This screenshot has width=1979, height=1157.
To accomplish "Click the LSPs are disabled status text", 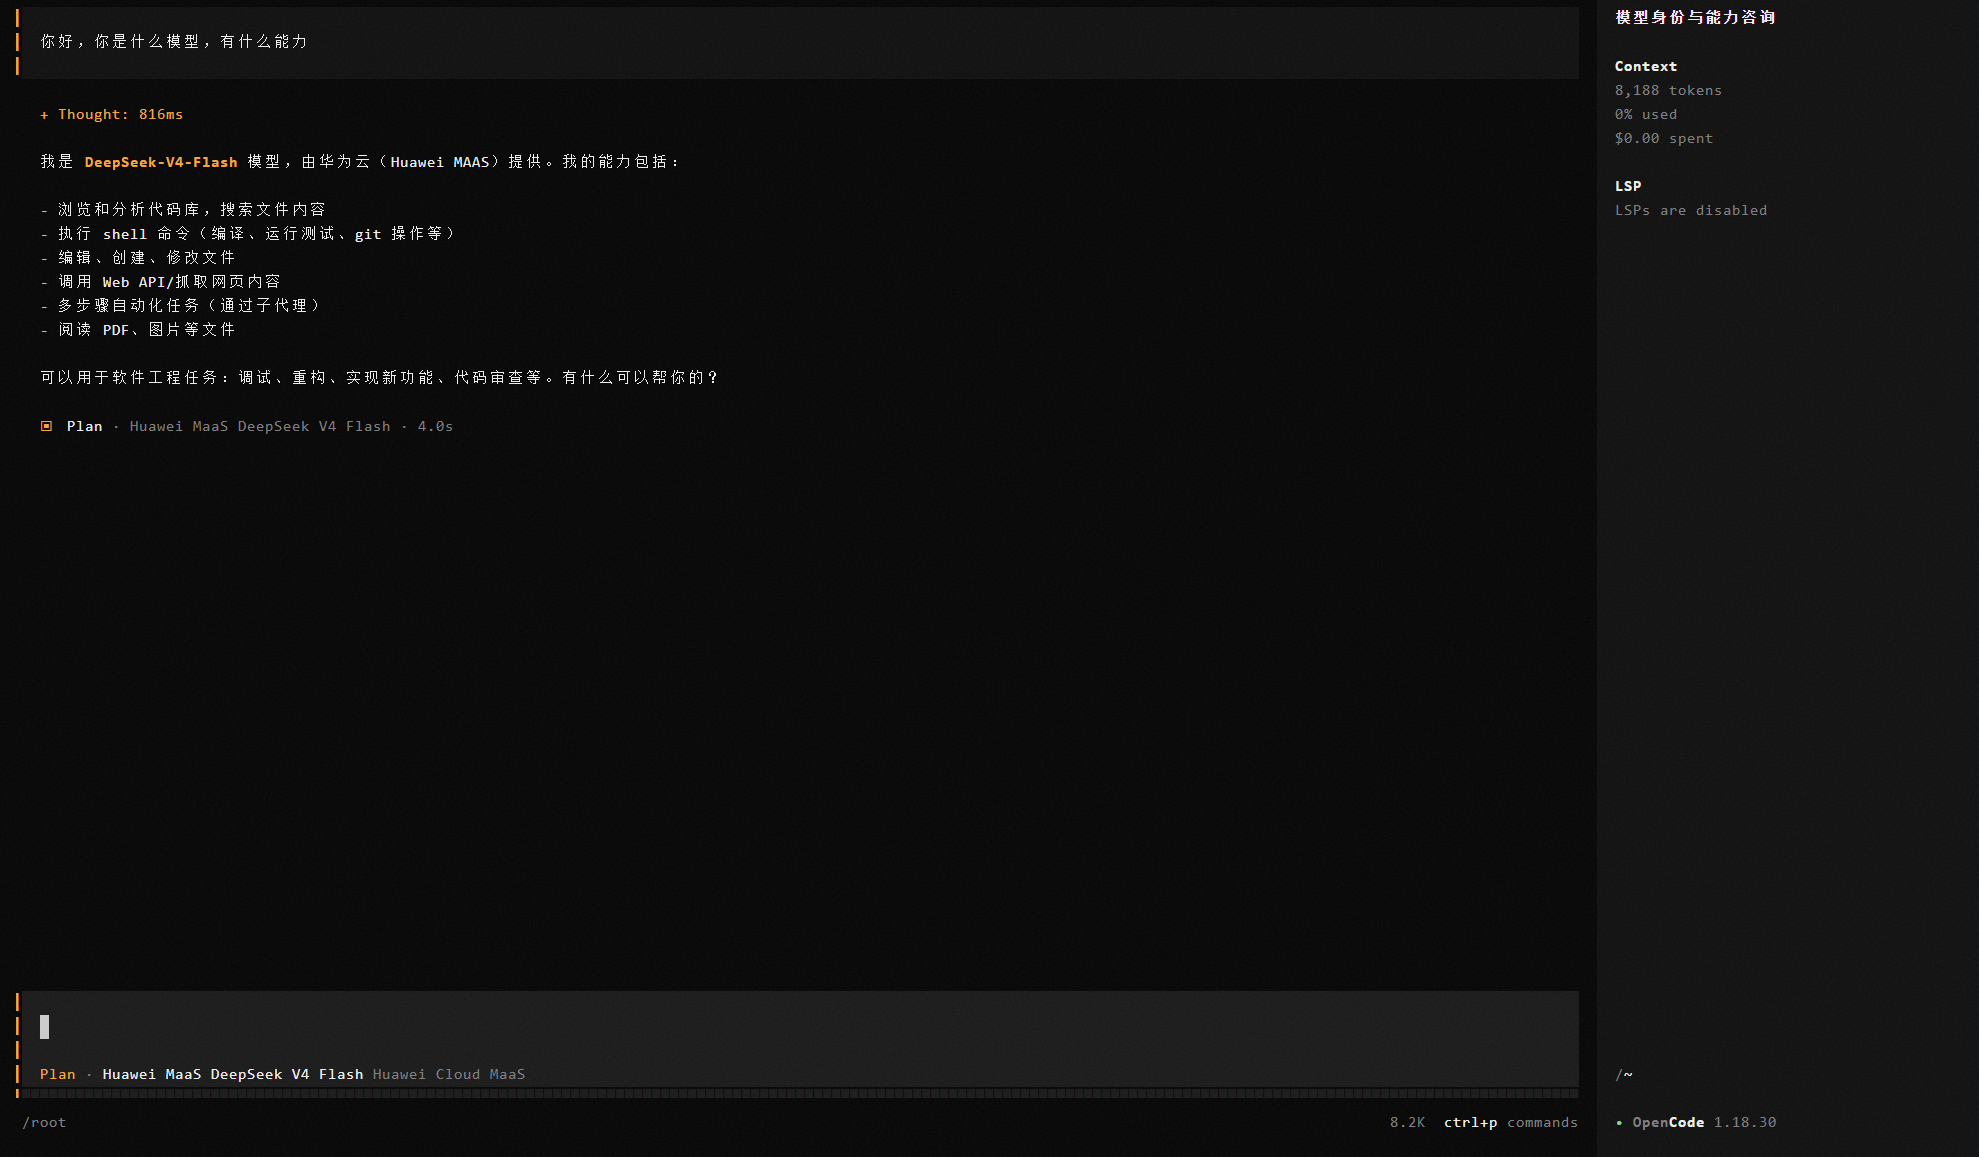I will [1690, 210].
